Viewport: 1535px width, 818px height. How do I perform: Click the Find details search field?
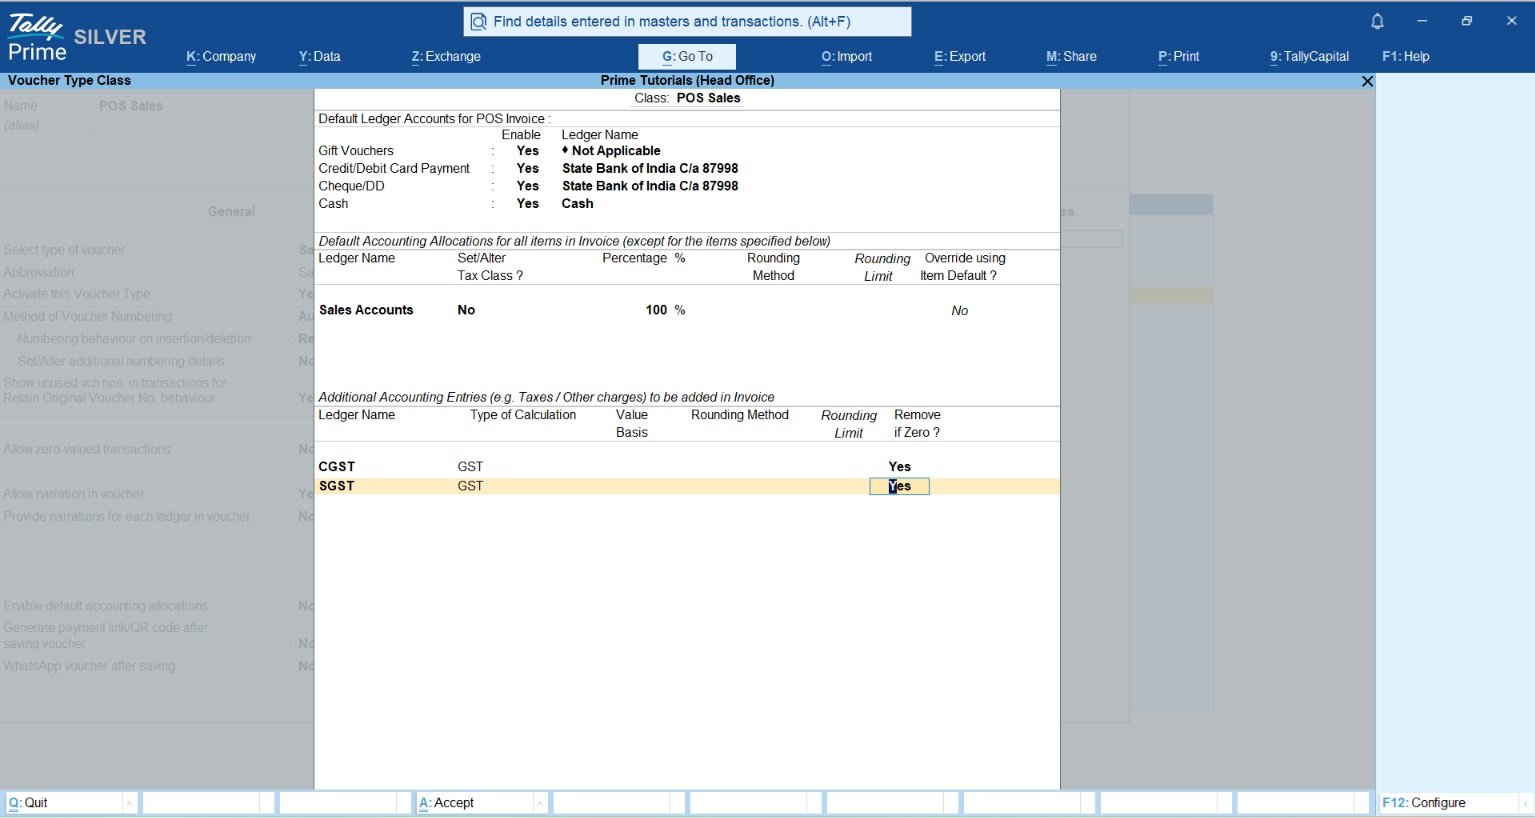(x=687, y=22)
